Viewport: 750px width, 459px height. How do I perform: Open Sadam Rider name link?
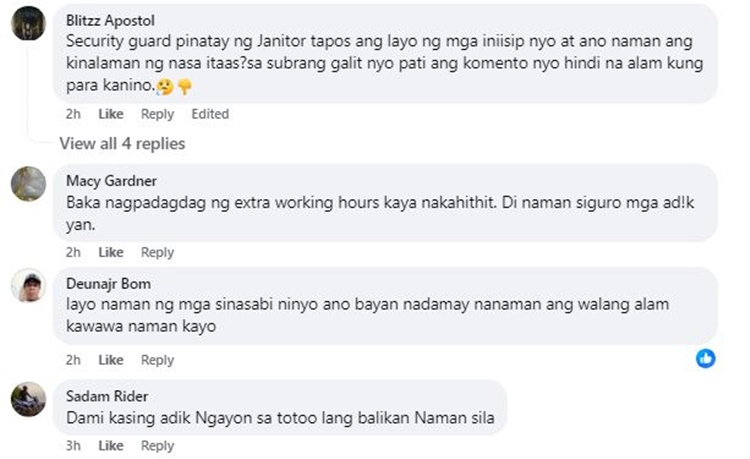(x=107, y=396)
